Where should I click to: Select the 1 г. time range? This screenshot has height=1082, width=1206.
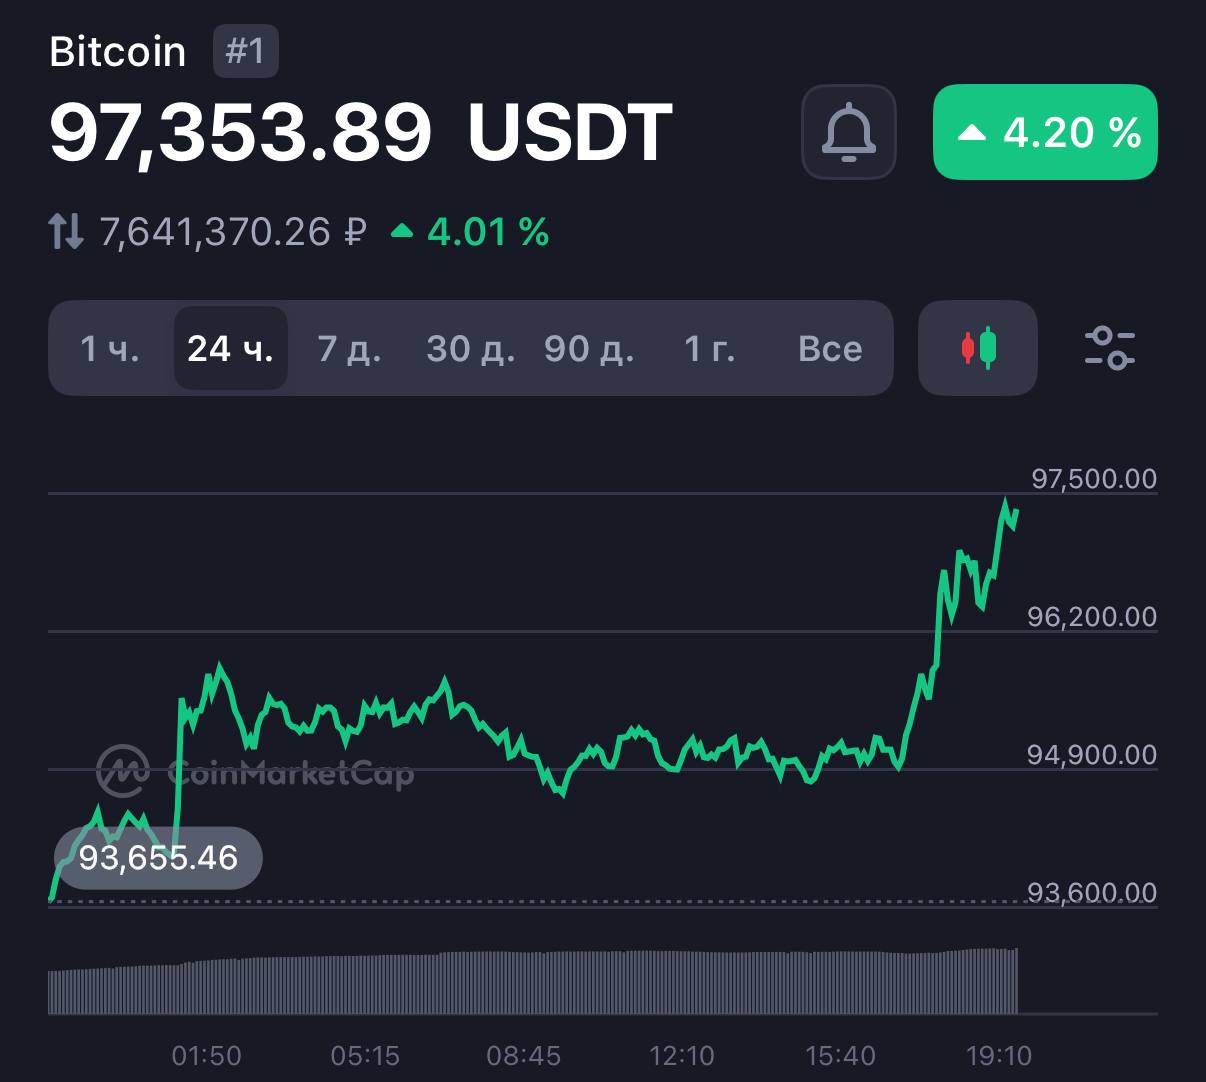click(710, 349)
